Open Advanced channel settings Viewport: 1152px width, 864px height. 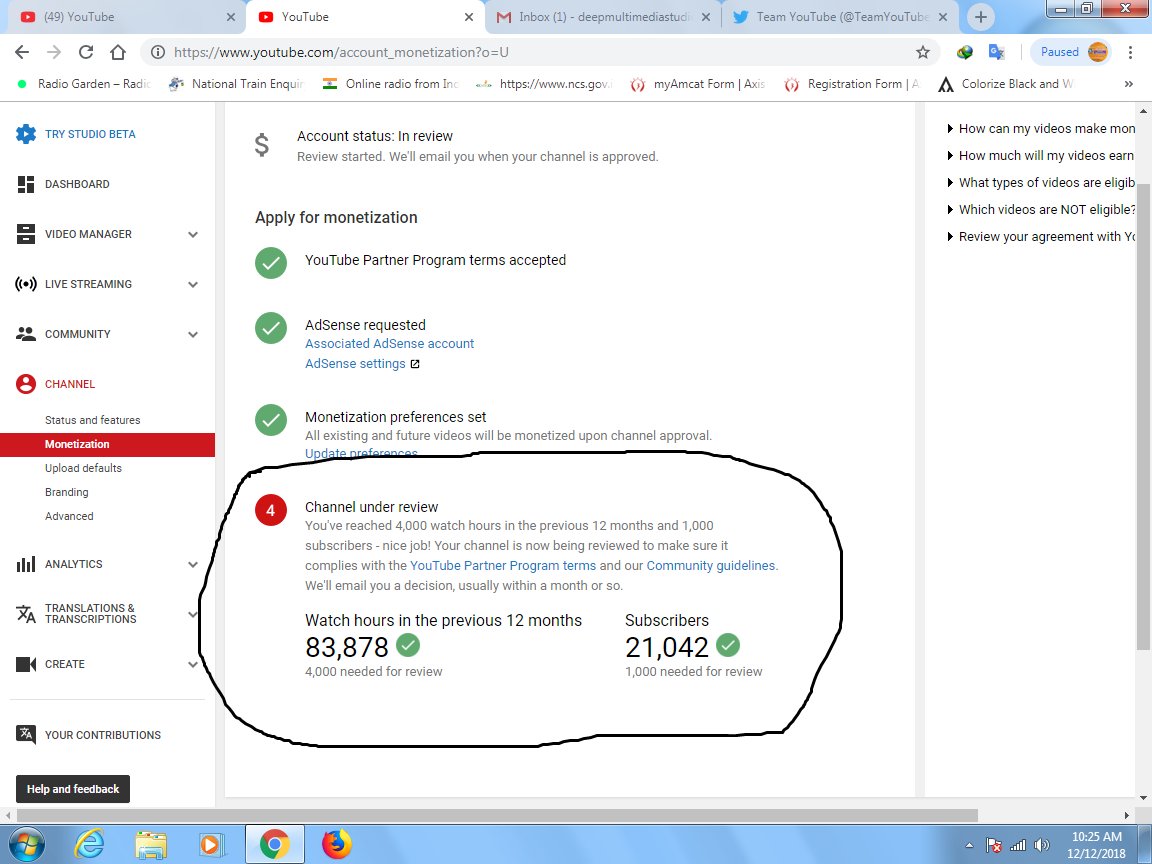69,516
